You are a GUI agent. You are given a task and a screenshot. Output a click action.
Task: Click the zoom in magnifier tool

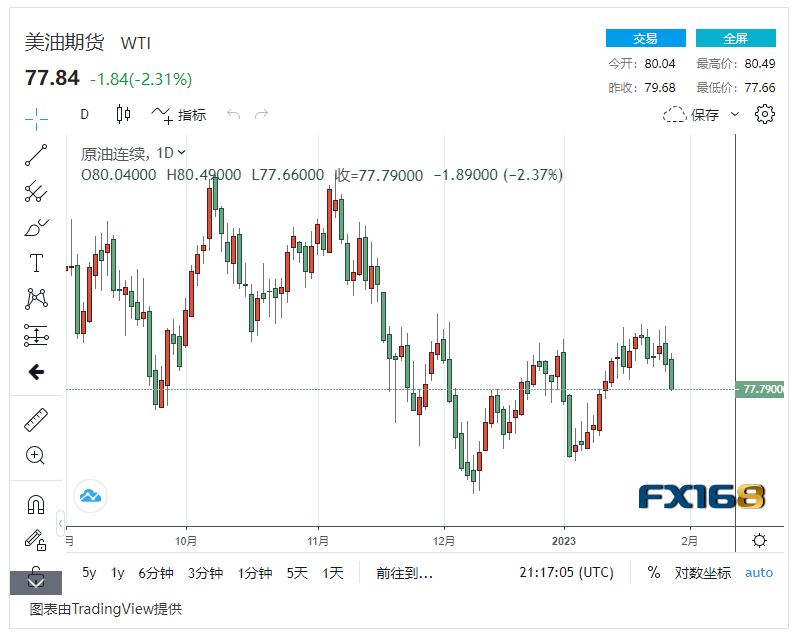36,456
